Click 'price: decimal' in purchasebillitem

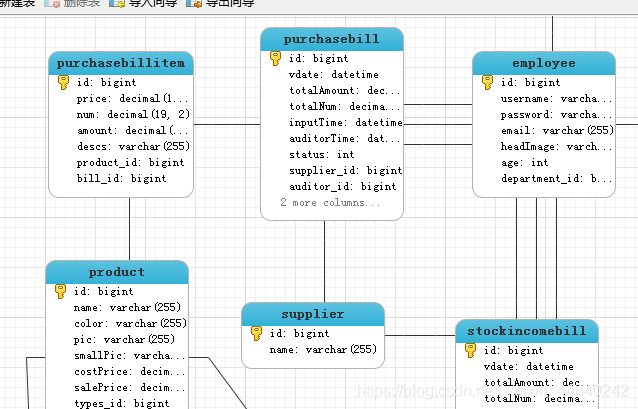pos(133,98)
